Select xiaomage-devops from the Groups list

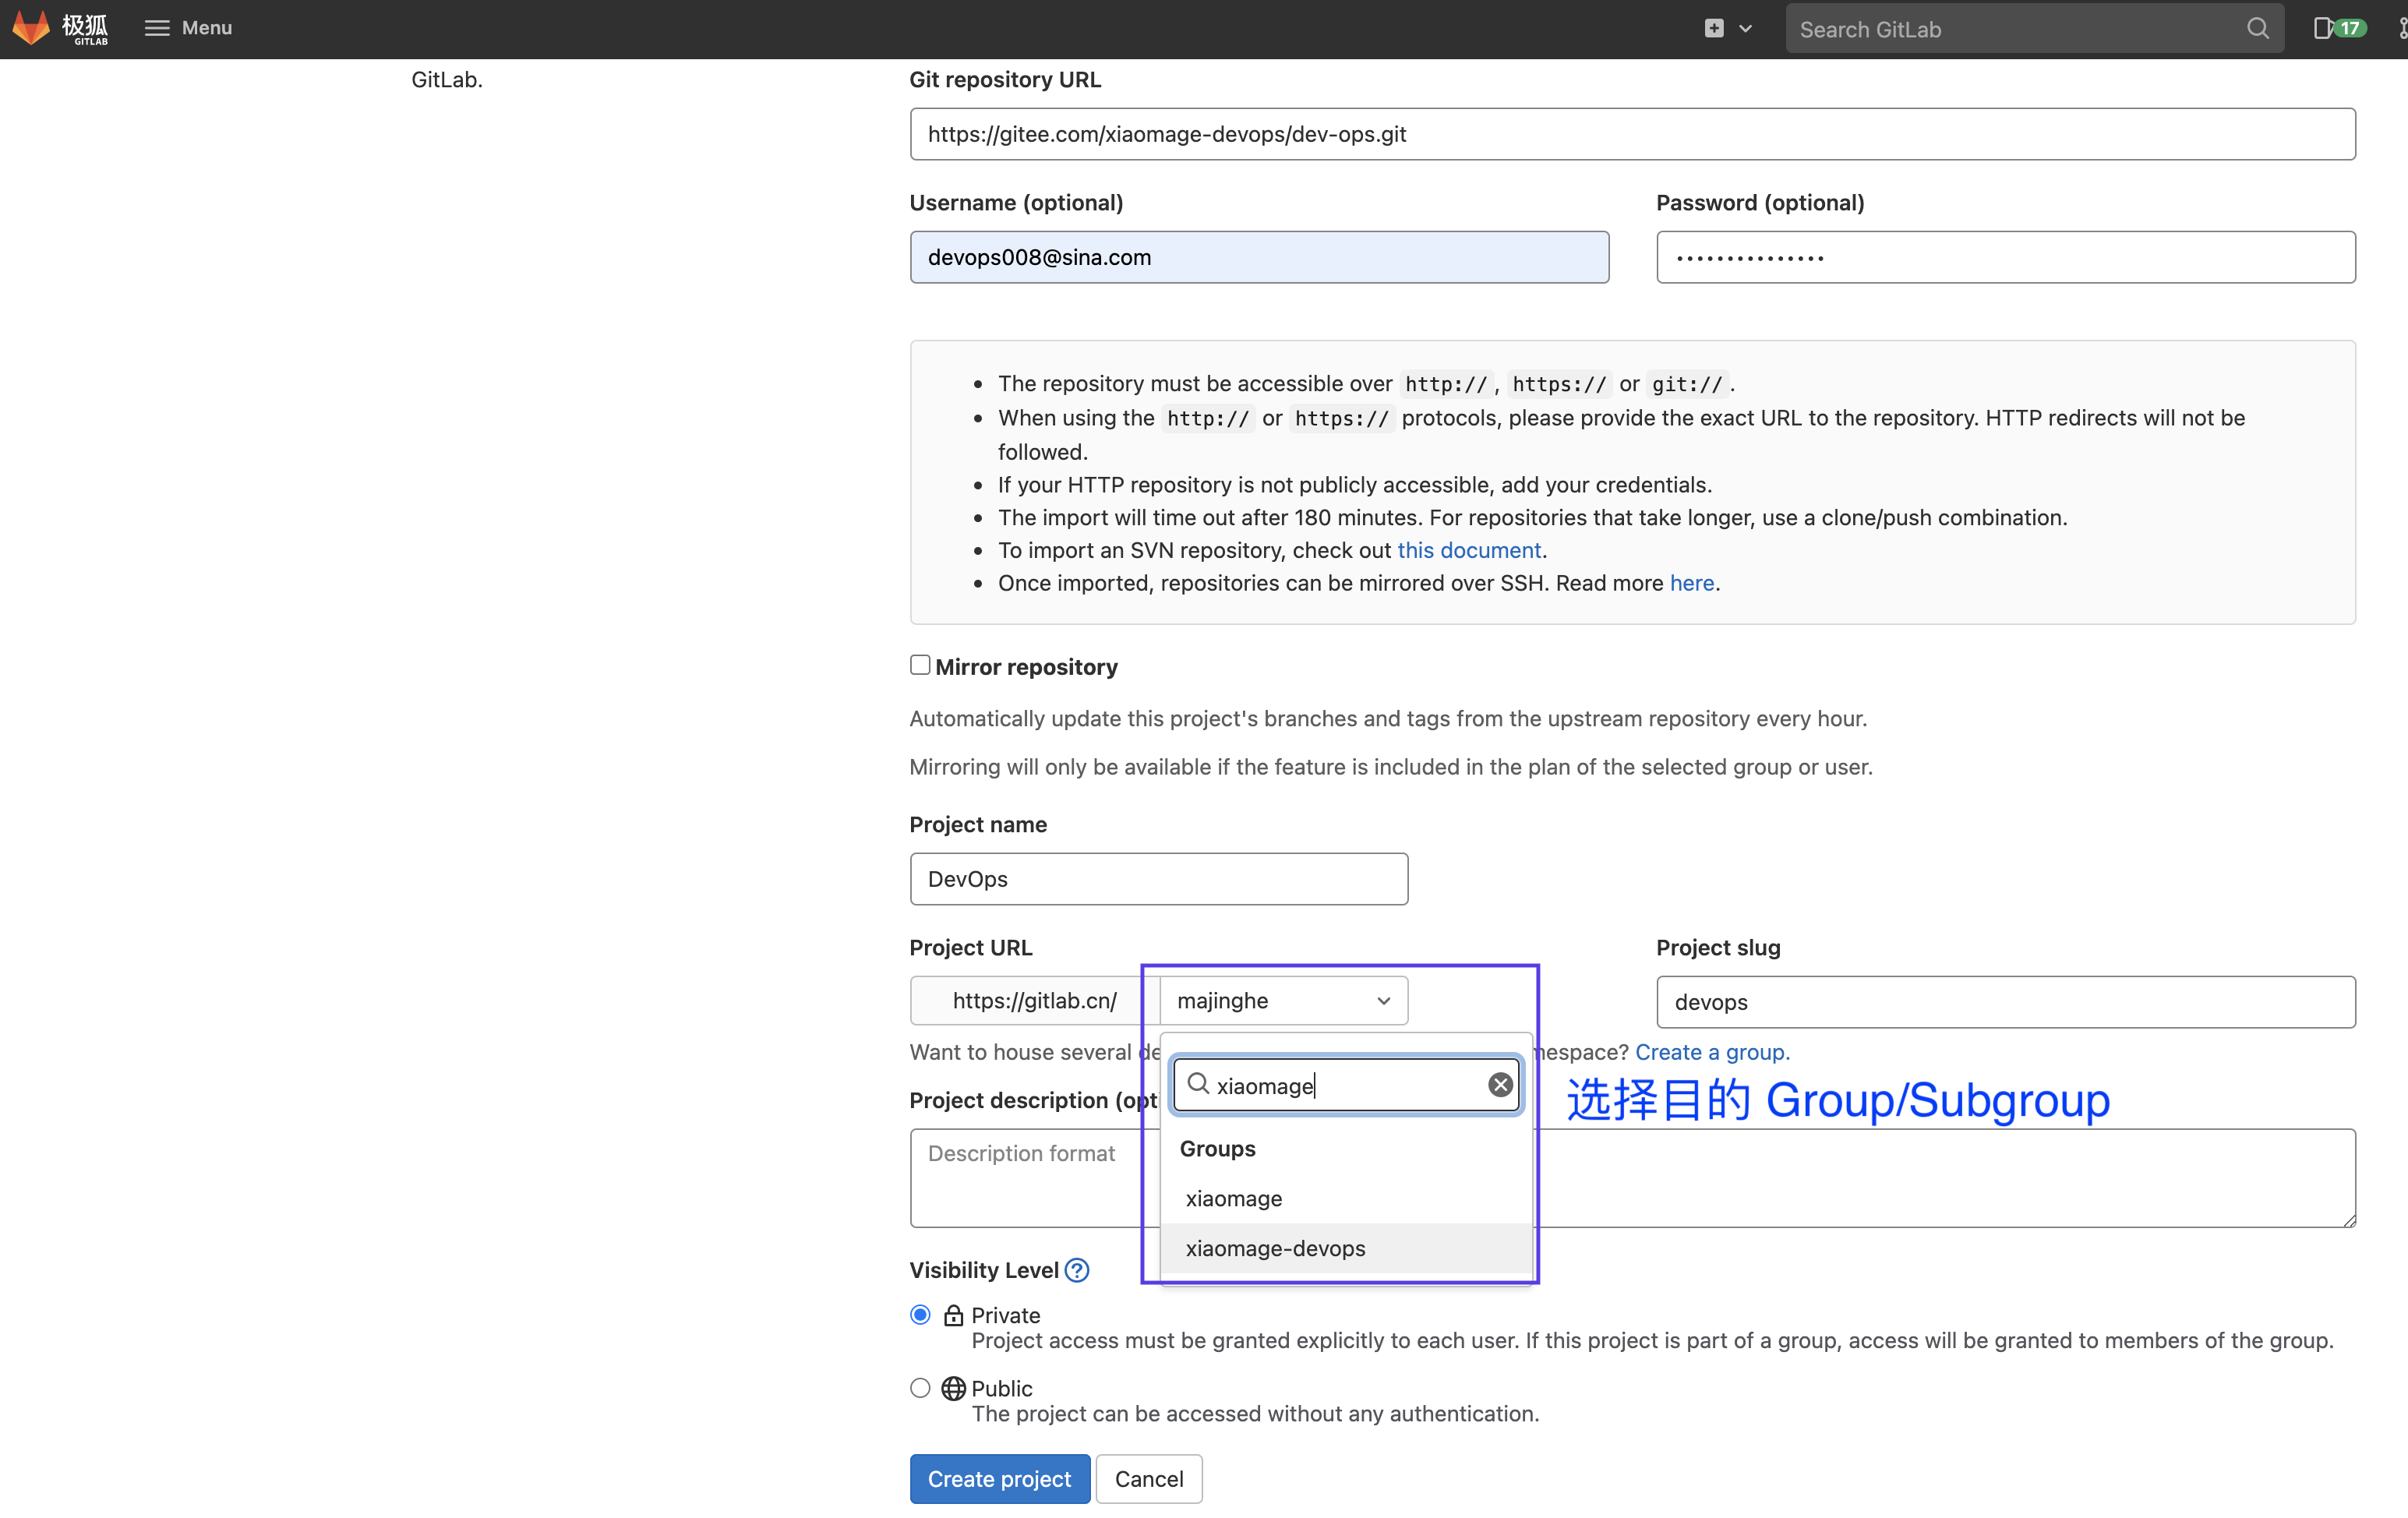1275,1248
